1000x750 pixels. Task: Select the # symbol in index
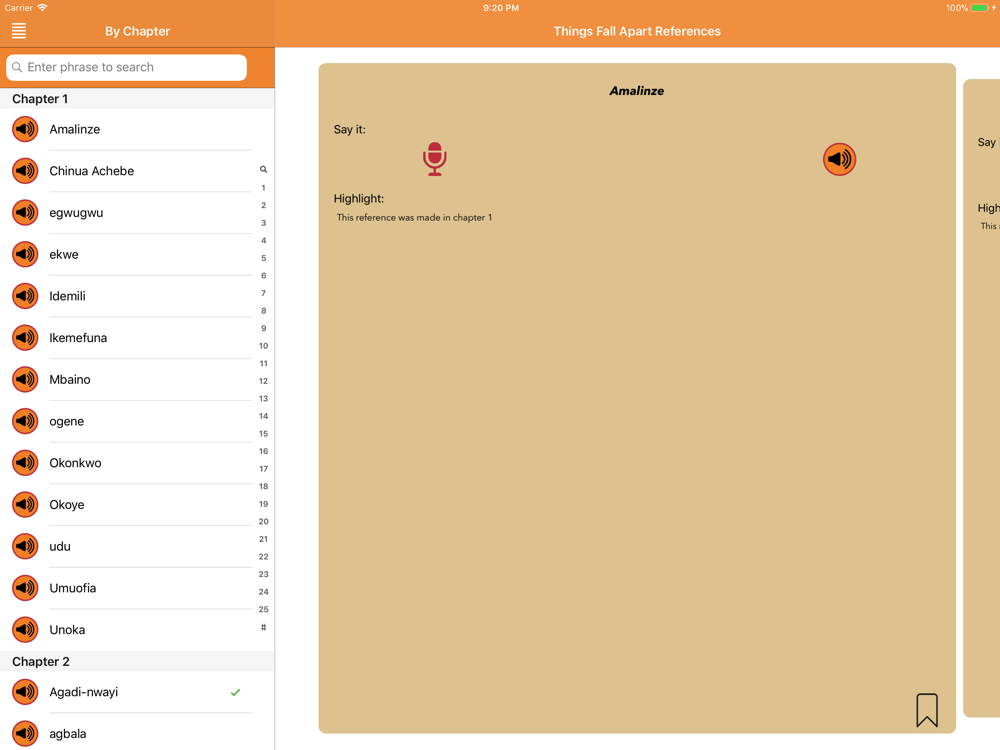click(x=263, y=627)
